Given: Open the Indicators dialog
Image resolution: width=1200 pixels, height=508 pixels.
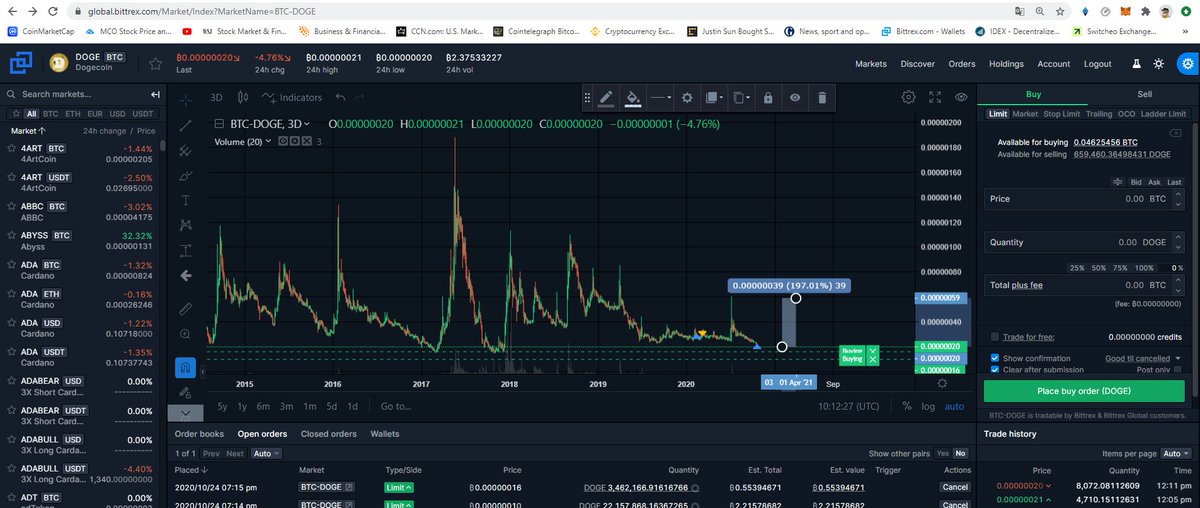Looking at the screenshot, I should point(292,97).
